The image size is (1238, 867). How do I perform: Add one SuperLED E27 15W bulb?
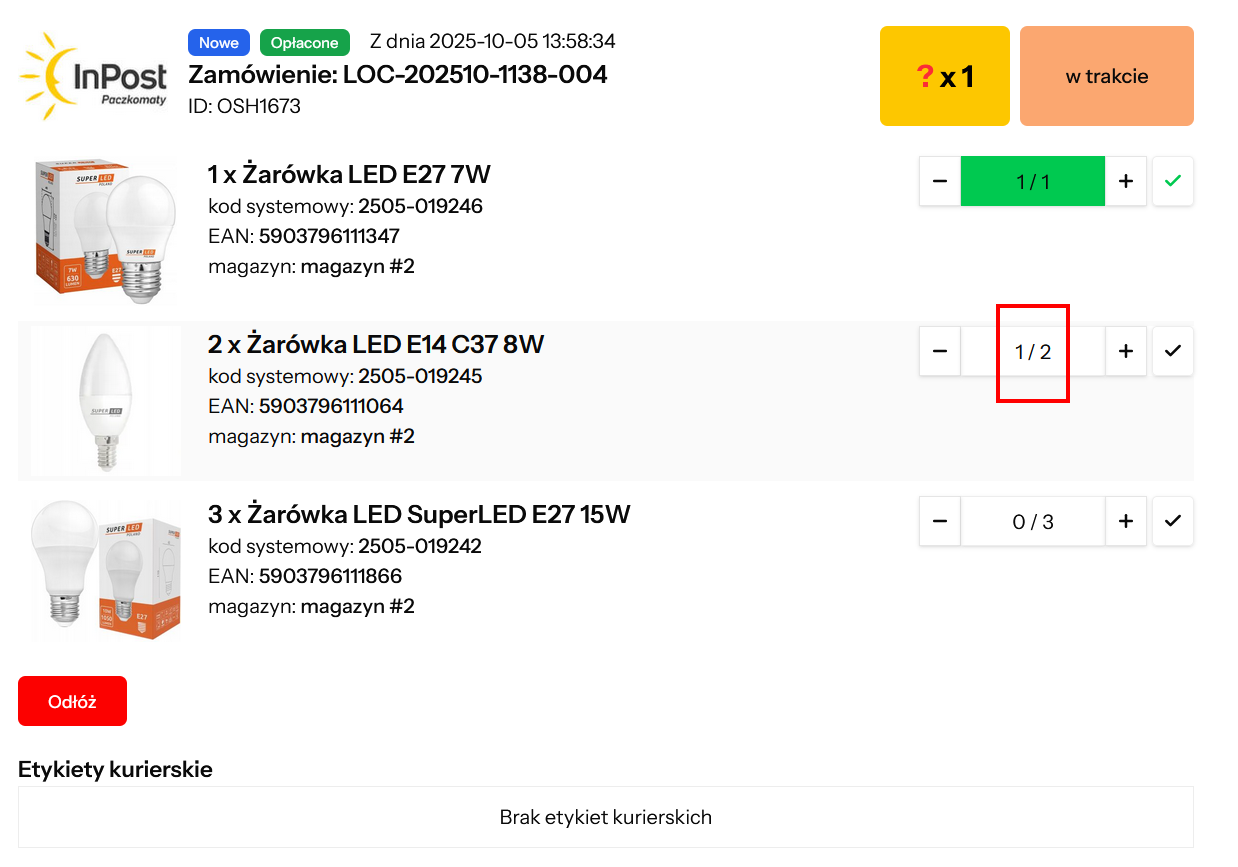click(x=1125, y=521)
